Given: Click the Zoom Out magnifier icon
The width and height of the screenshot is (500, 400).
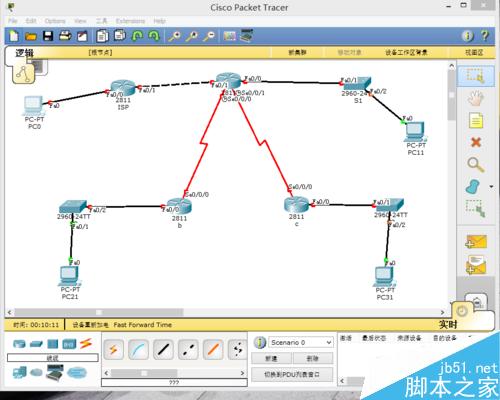Looking at the screenshot, I should [209, 36].
